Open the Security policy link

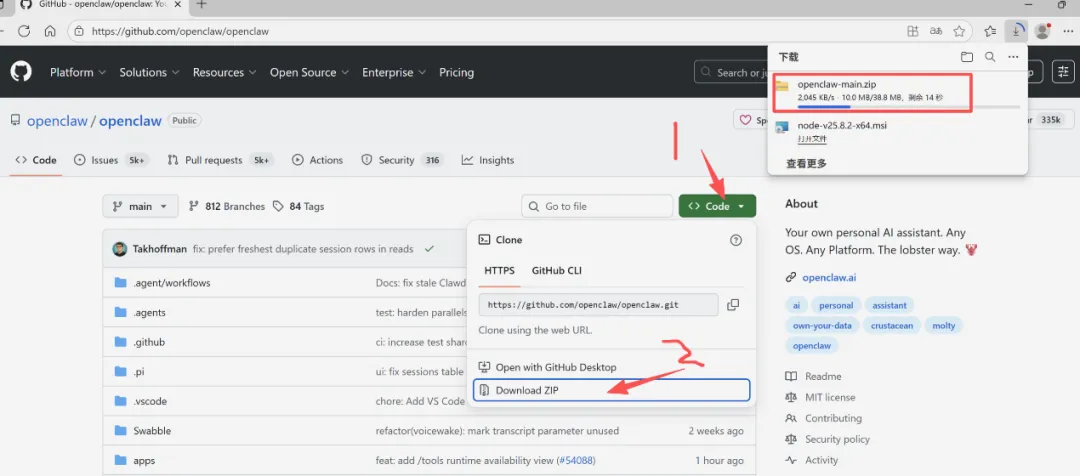coord(837,439)
